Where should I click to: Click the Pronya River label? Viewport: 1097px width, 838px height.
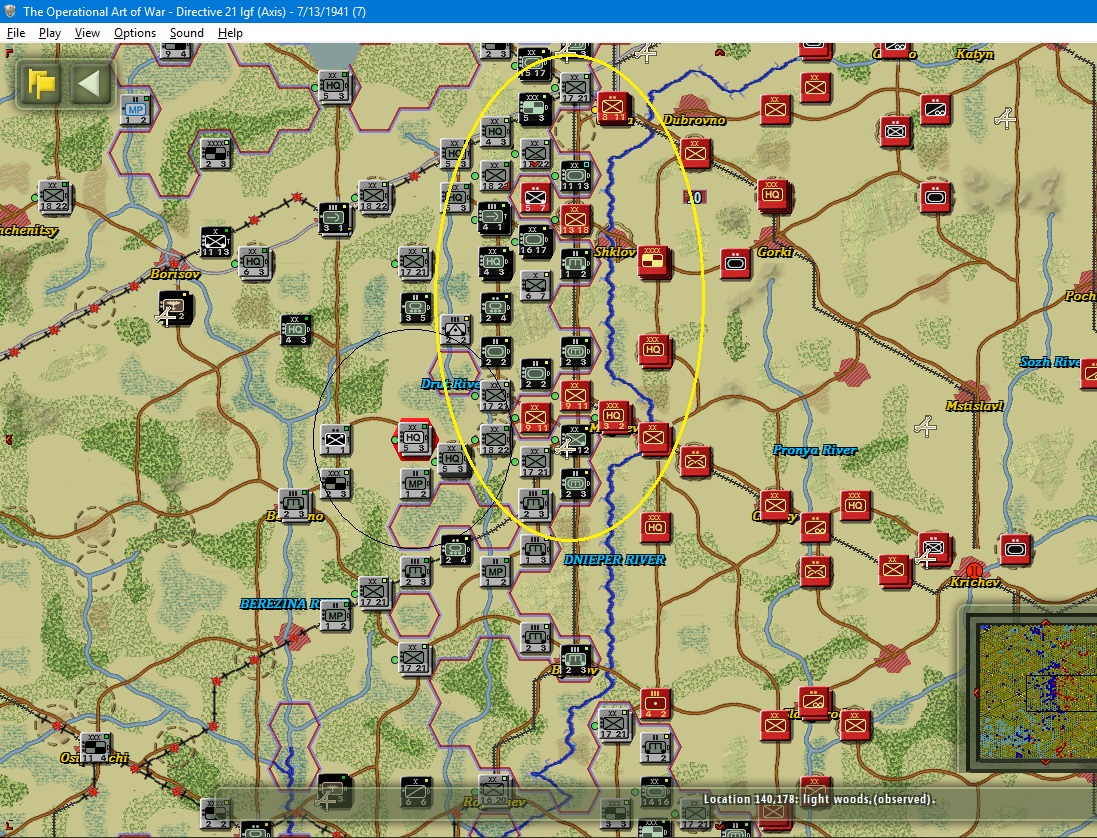pyautogui.click(x=814, y=450)
